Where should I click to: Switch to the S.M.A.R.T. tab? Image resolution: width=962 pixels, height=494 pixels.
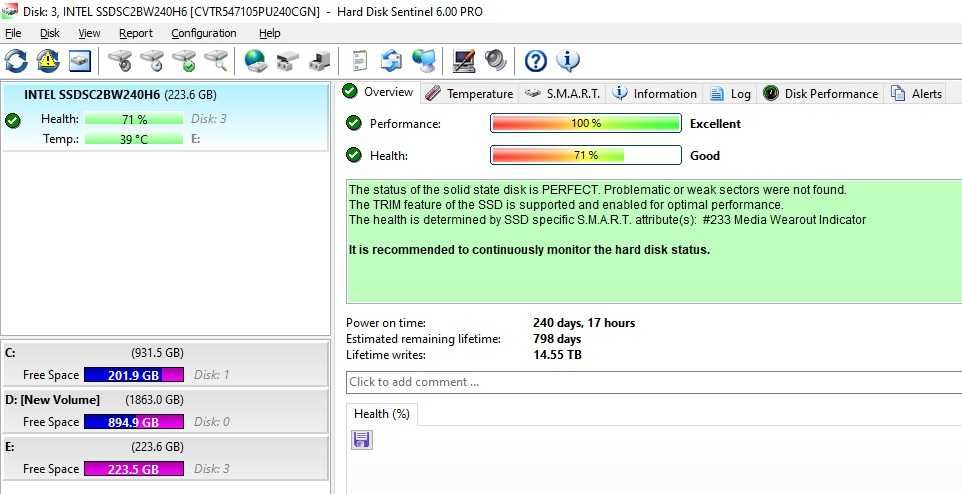[x=563, y=93]
